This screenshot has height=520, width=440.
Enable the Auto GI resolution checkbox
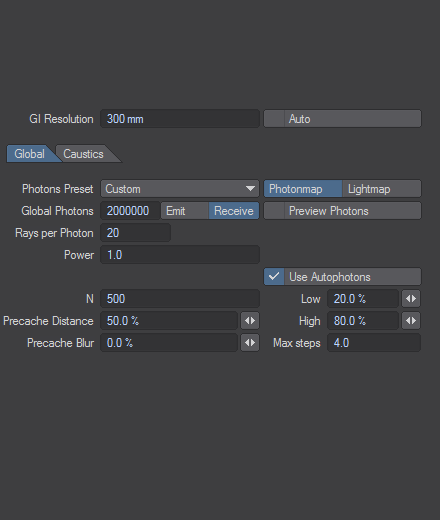(x=274, y=119)
